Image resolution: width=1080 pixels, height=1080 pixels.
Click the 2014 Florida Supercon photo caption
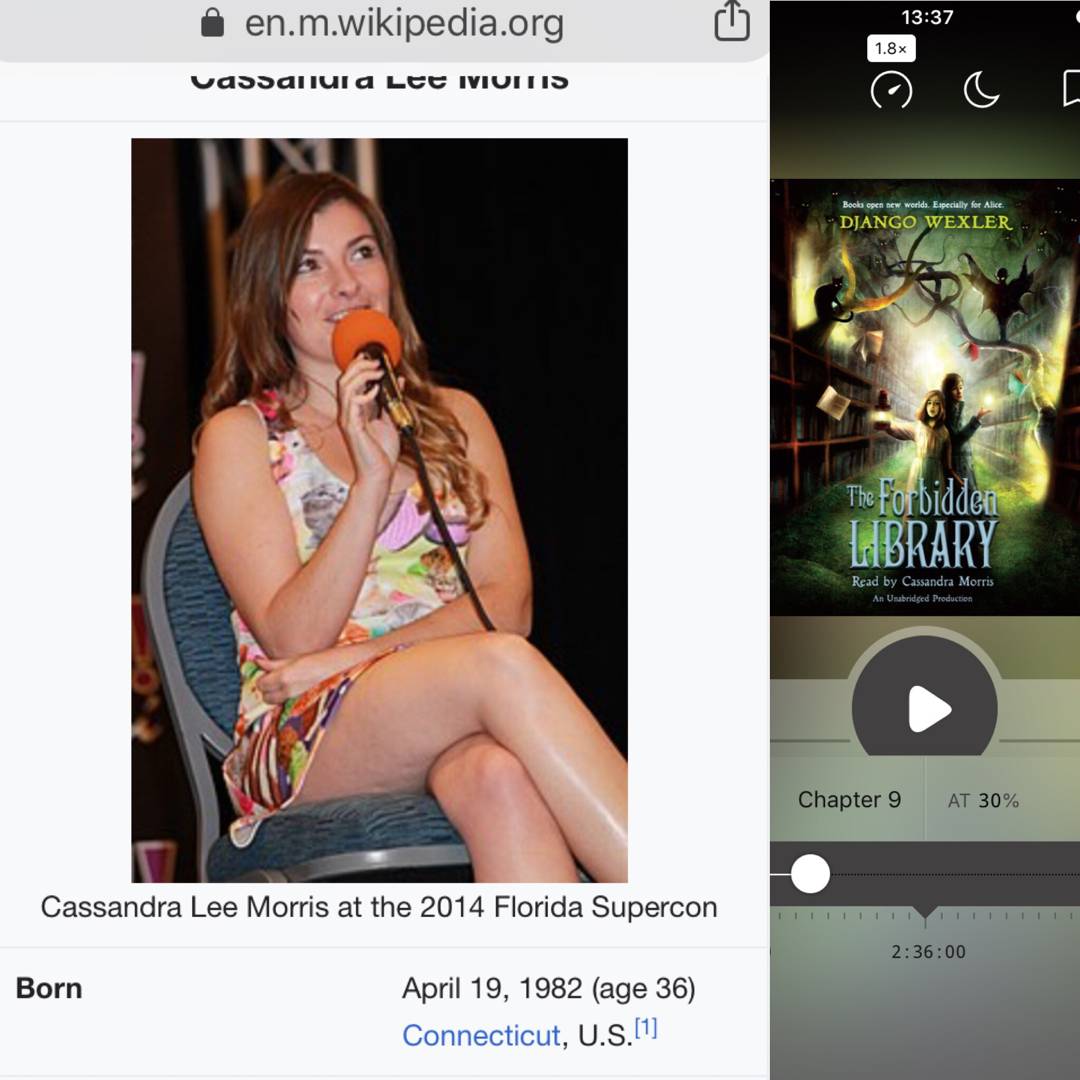tap(379, 907)
